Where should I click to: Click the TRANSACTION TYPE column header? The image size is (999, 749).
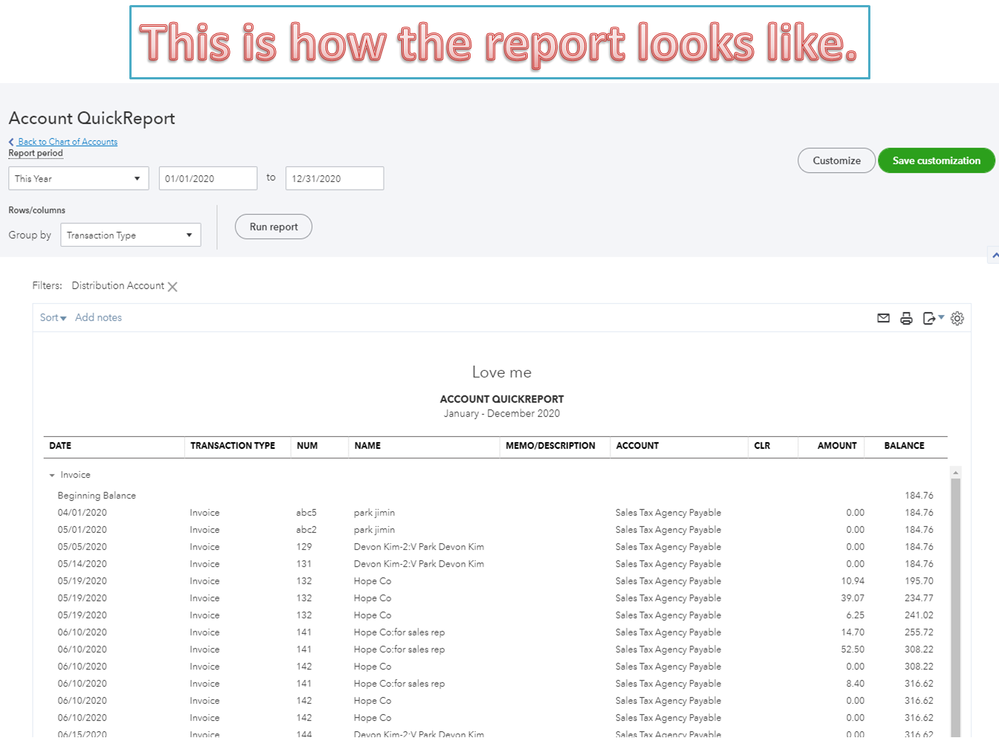[233, 446]
